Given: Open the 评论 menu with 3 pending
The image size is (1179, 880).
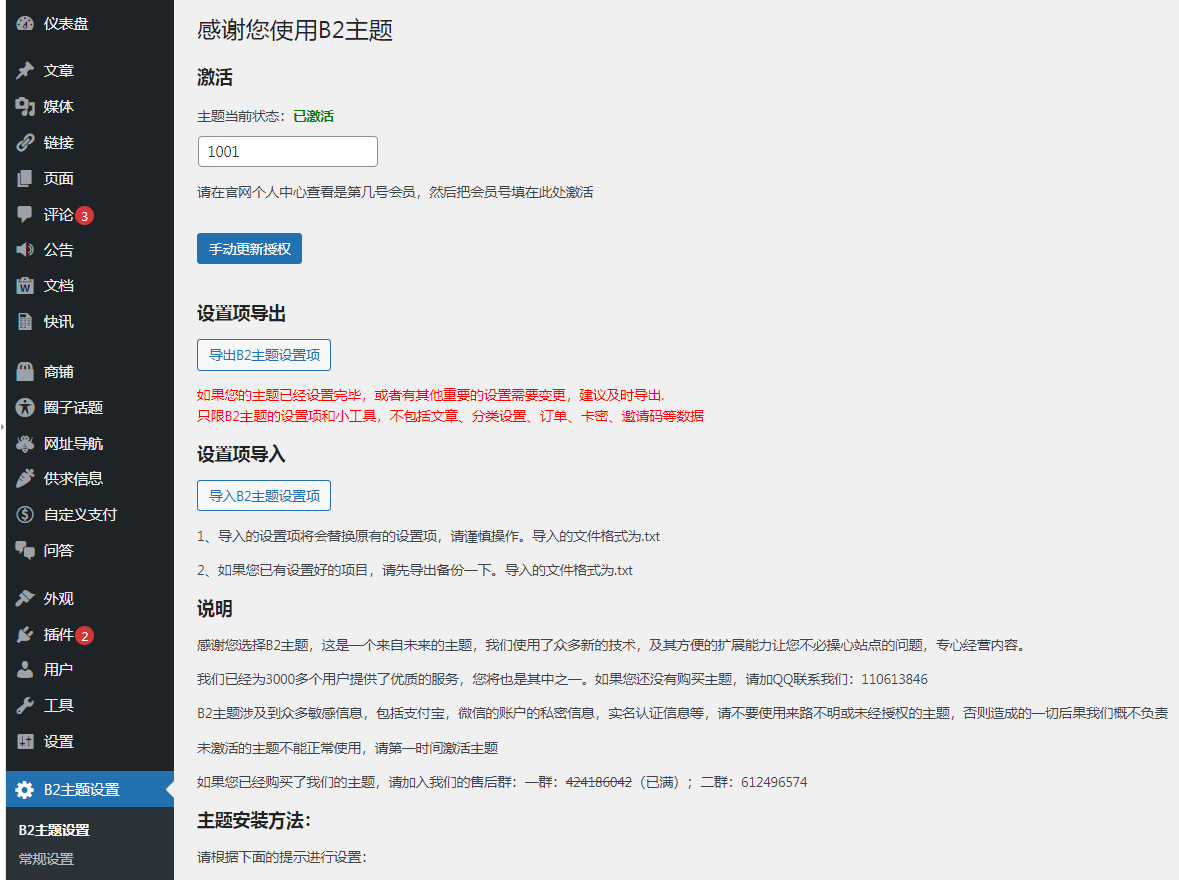Looking at the screenshot, I should [x=58, y=215].
